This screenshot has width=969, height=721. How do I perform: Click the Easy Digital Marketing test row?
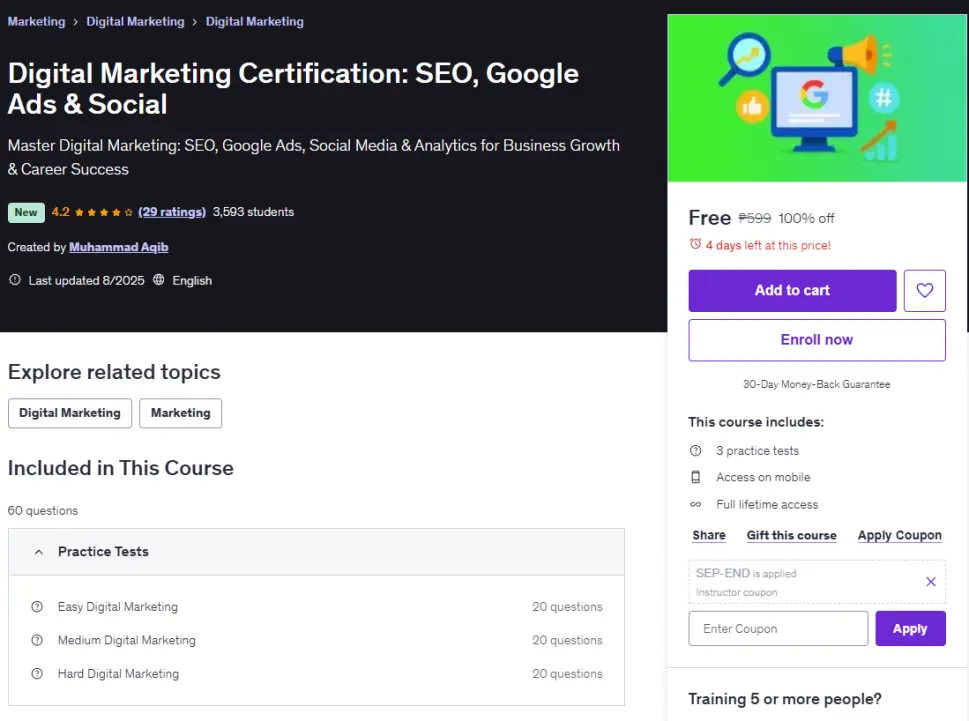click(316, 607)
